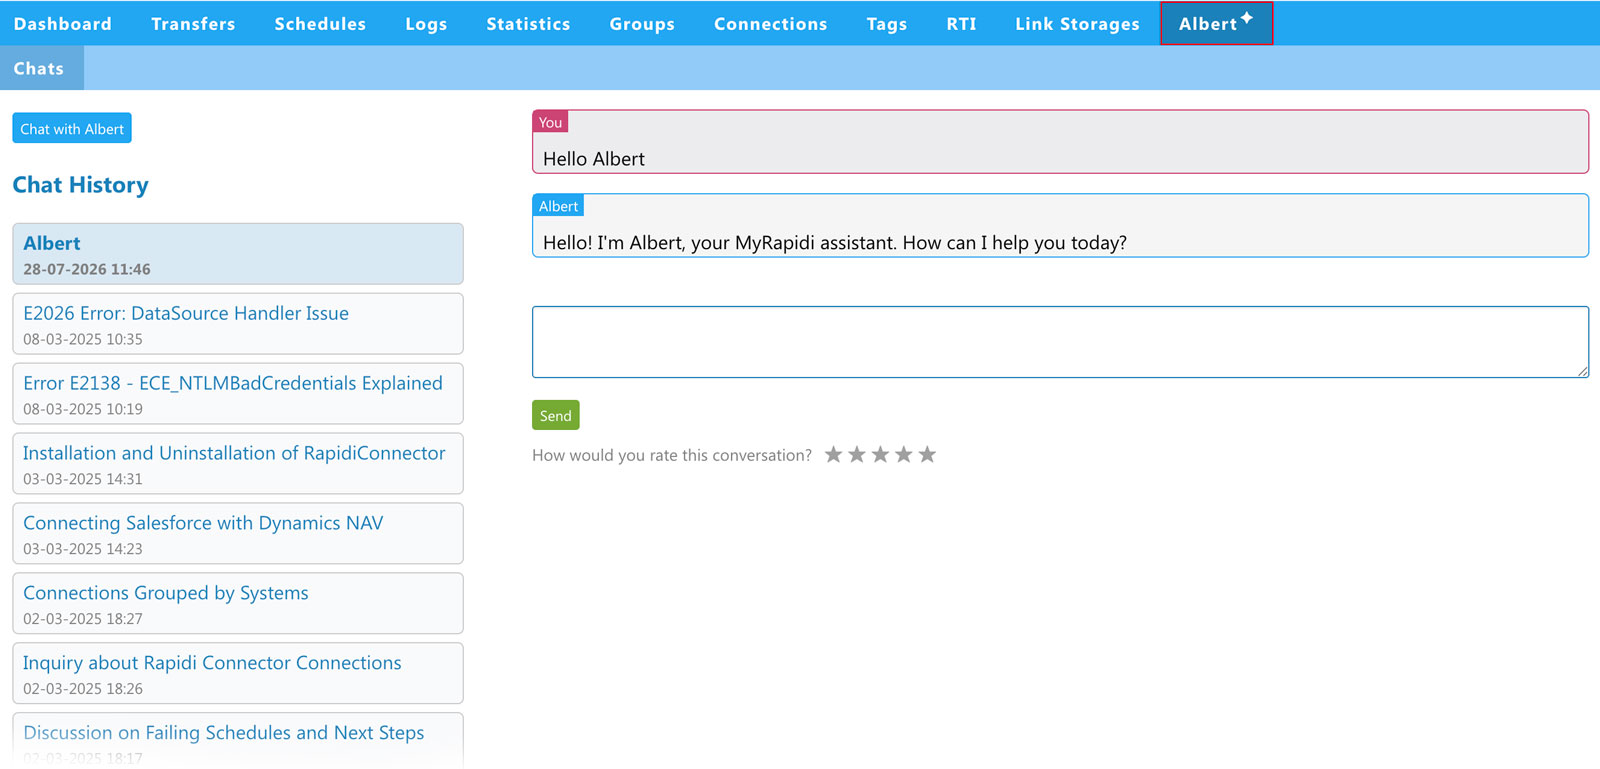
Task: Open Connections in top navigation
Action: [770, 23]
